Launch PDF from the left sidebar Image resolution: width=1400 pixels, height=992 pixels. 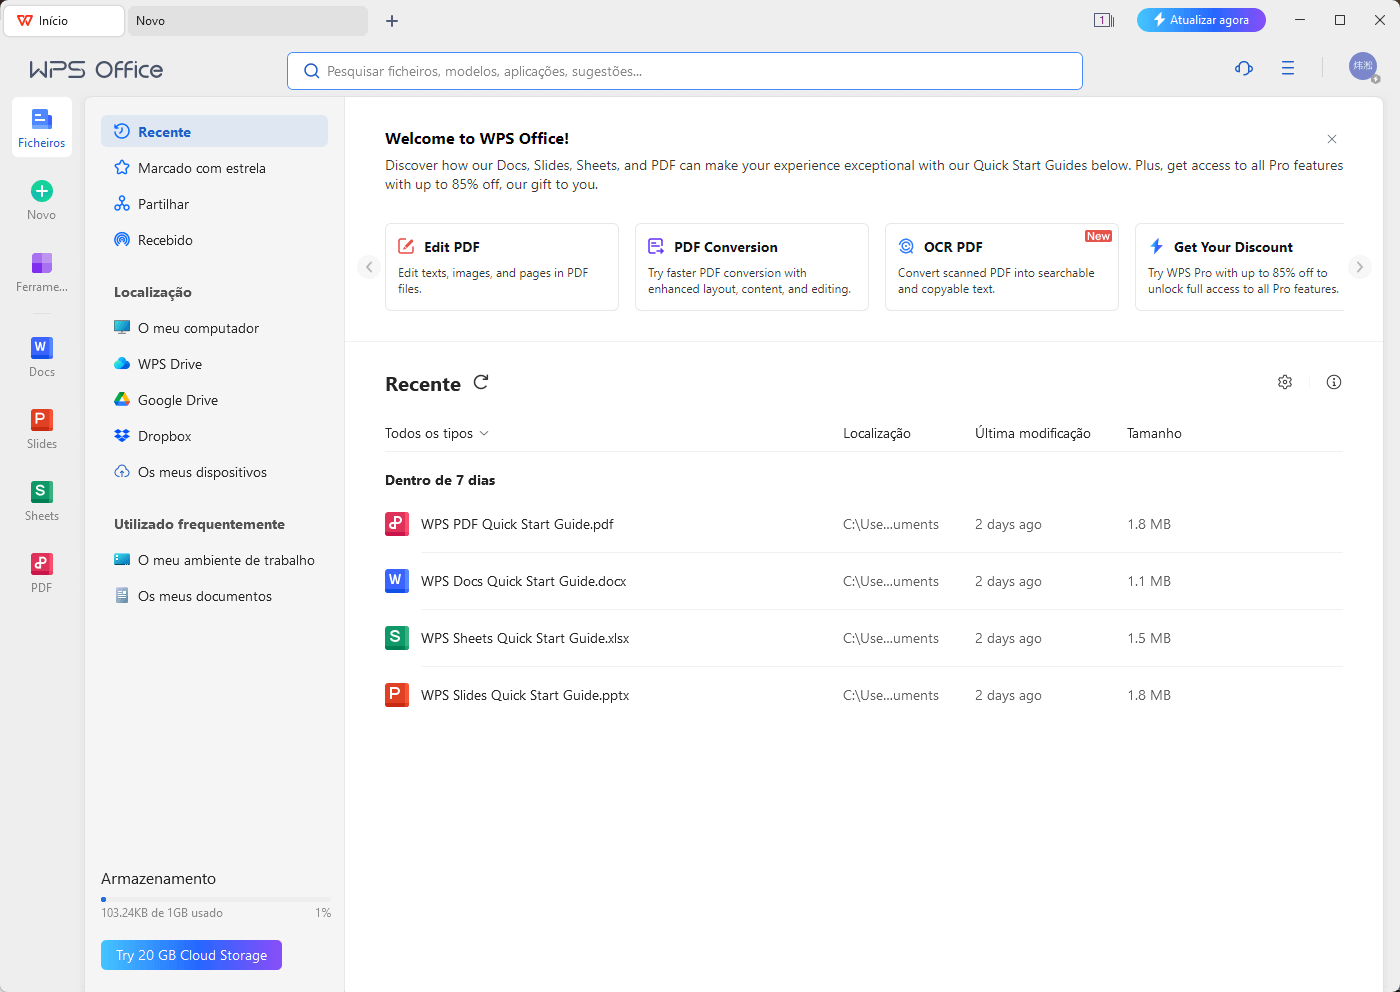point(42,572)
